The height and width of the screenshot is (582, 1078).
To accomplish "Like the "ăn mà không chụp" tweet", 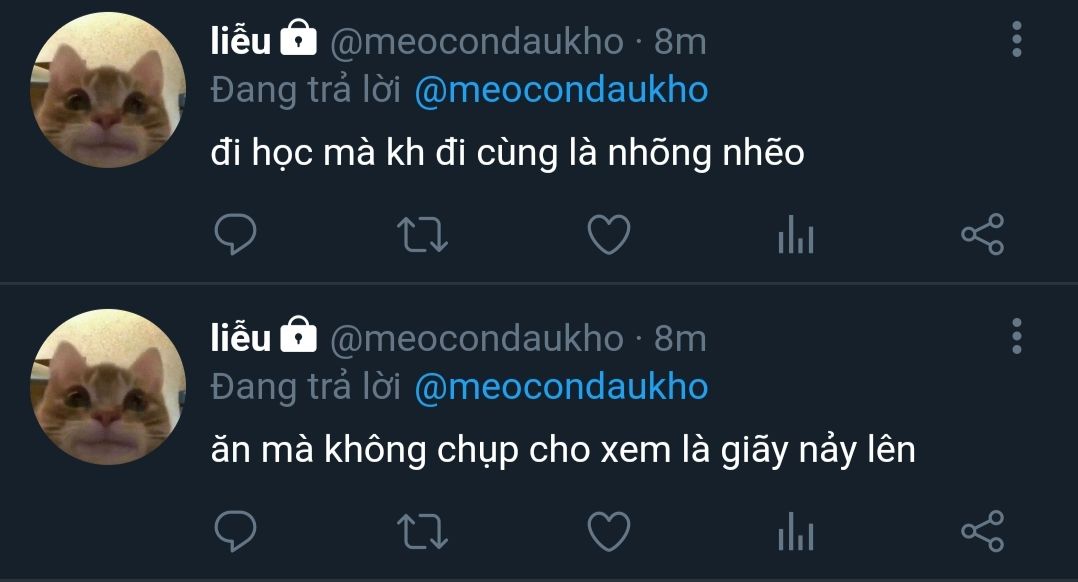I will tap(609, 531).
